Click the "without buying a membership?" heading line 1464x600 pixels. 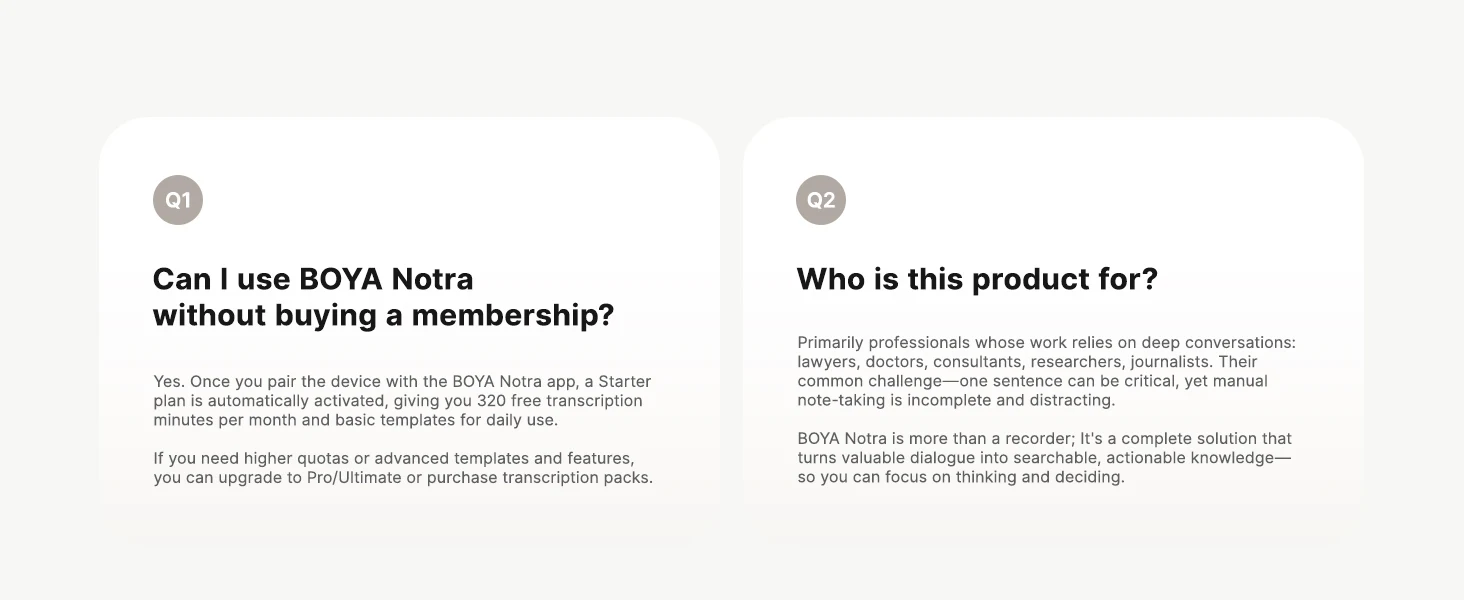(x=383, y=315)
